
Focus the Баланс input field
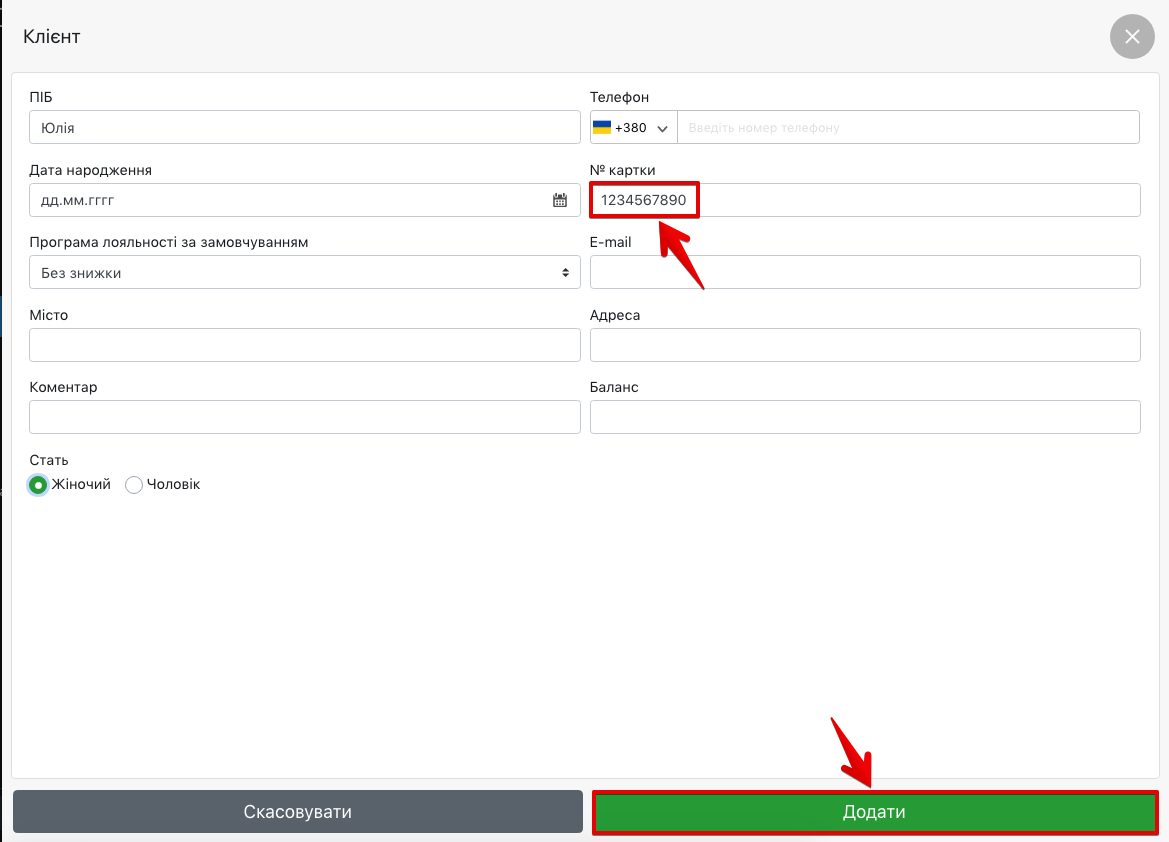[x=865, y=417]
